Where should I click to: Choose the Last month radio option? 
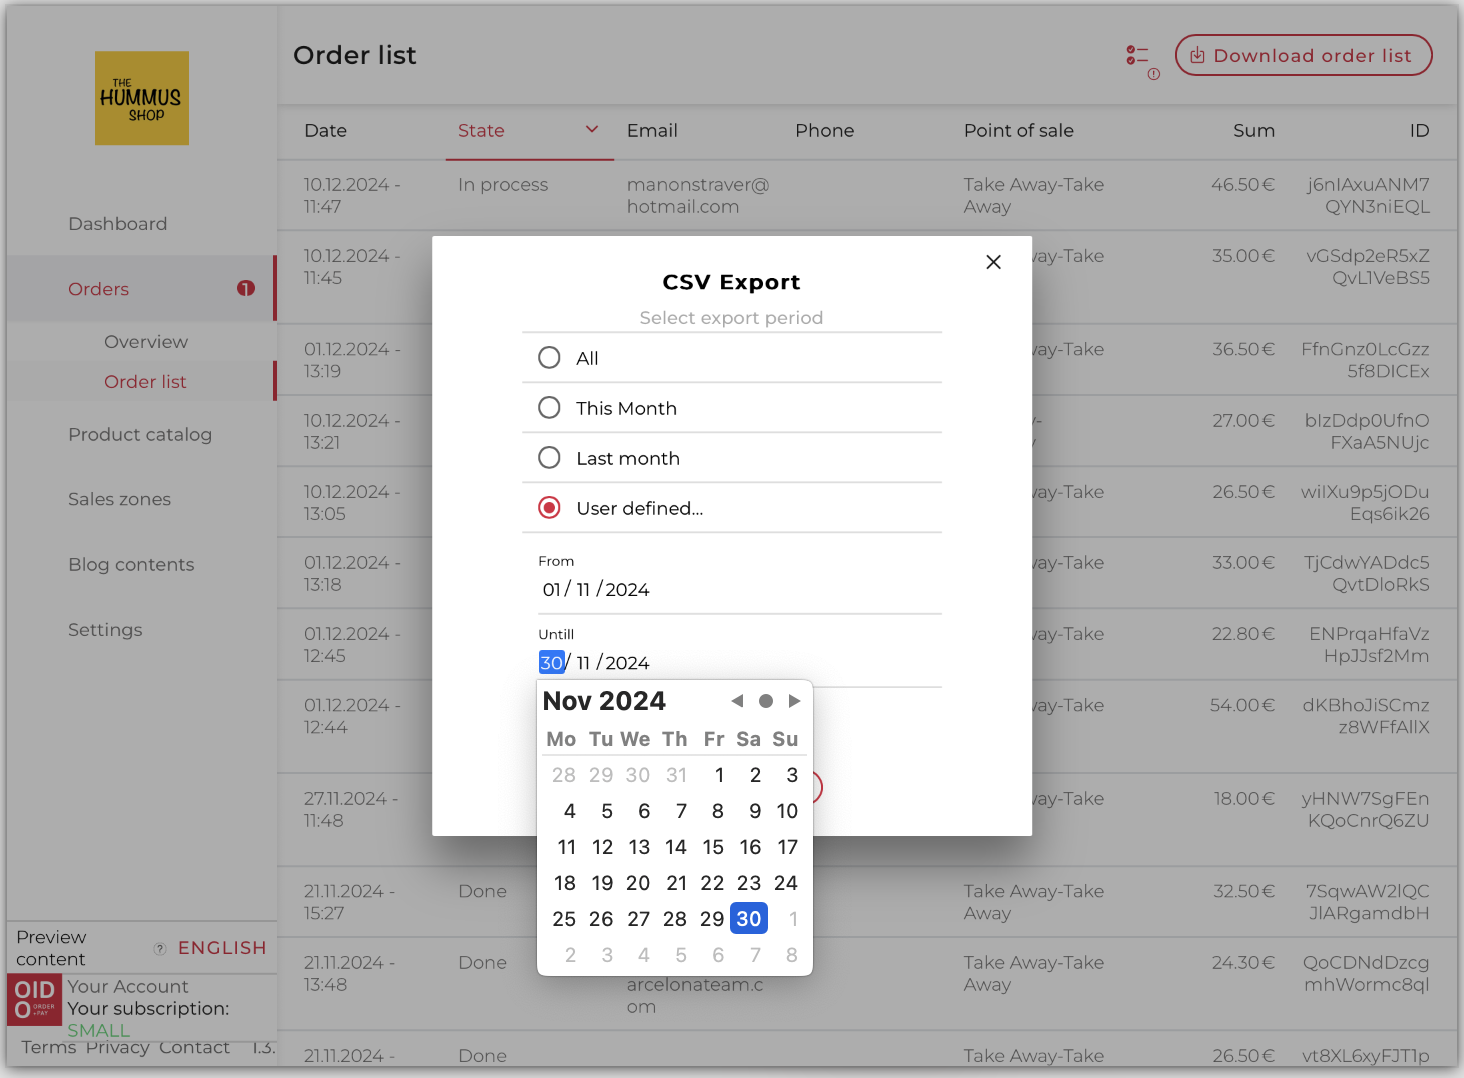[549, 458]
